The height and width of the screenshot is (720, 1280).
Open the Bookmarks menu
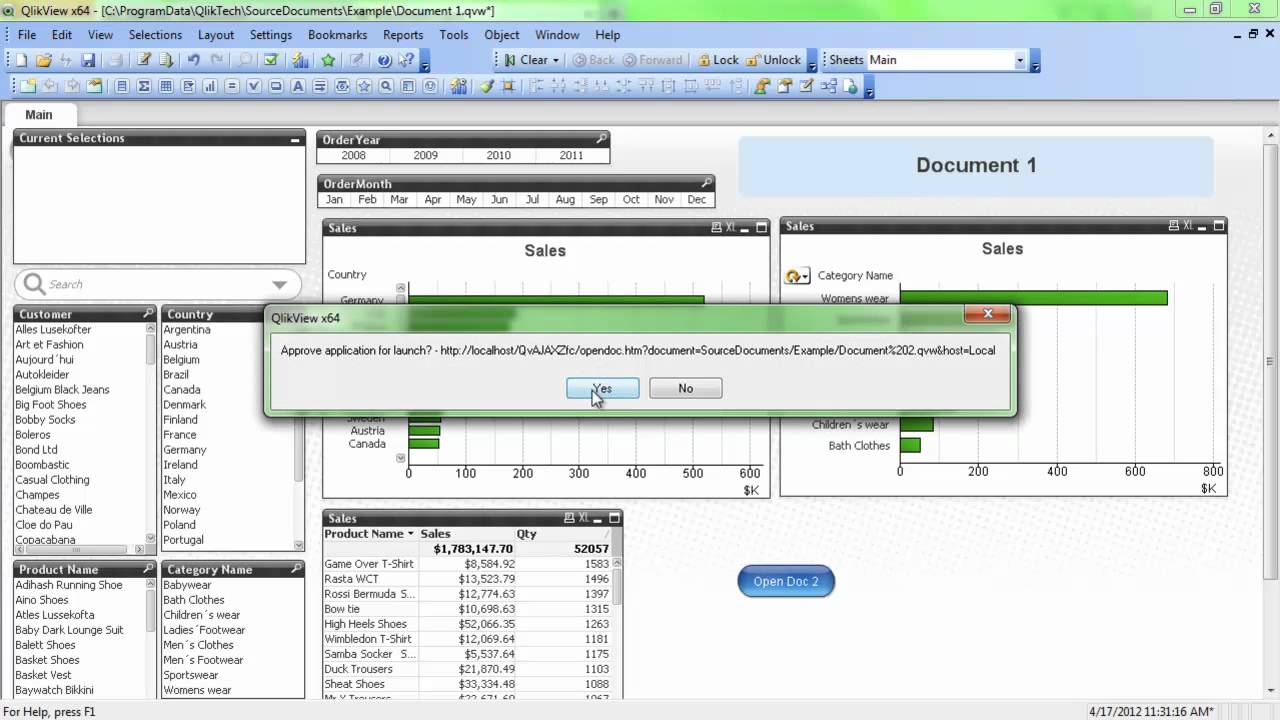(338, 34)
